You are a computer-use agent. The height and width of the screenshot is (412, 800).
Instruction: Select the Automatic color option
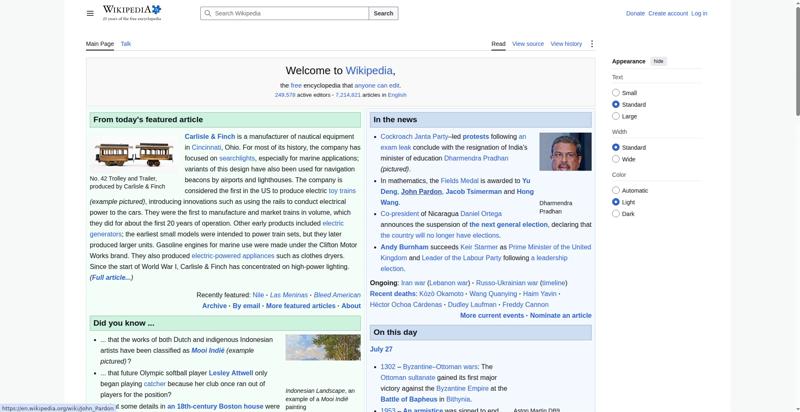(x=616, y=190)
